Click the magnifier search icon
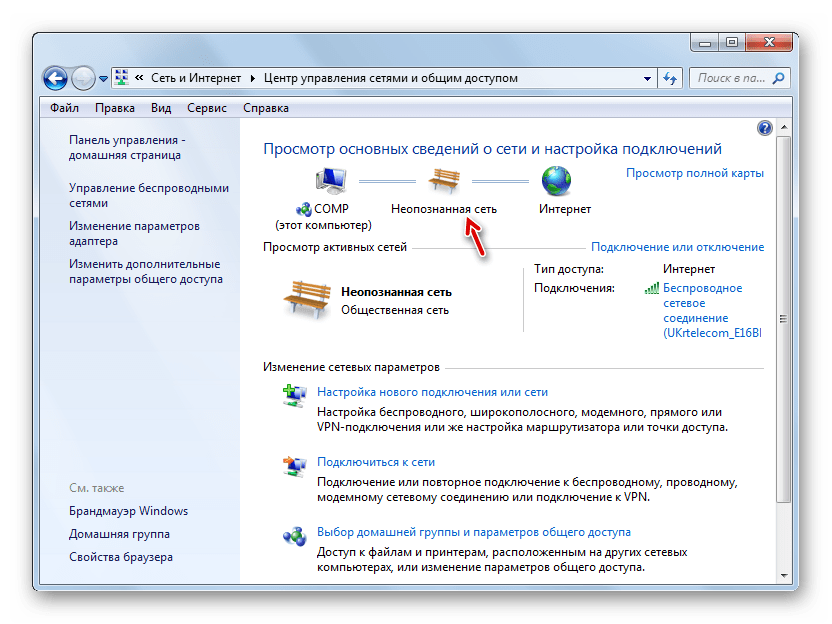832x624 pixels. click(x=778, y=79)
